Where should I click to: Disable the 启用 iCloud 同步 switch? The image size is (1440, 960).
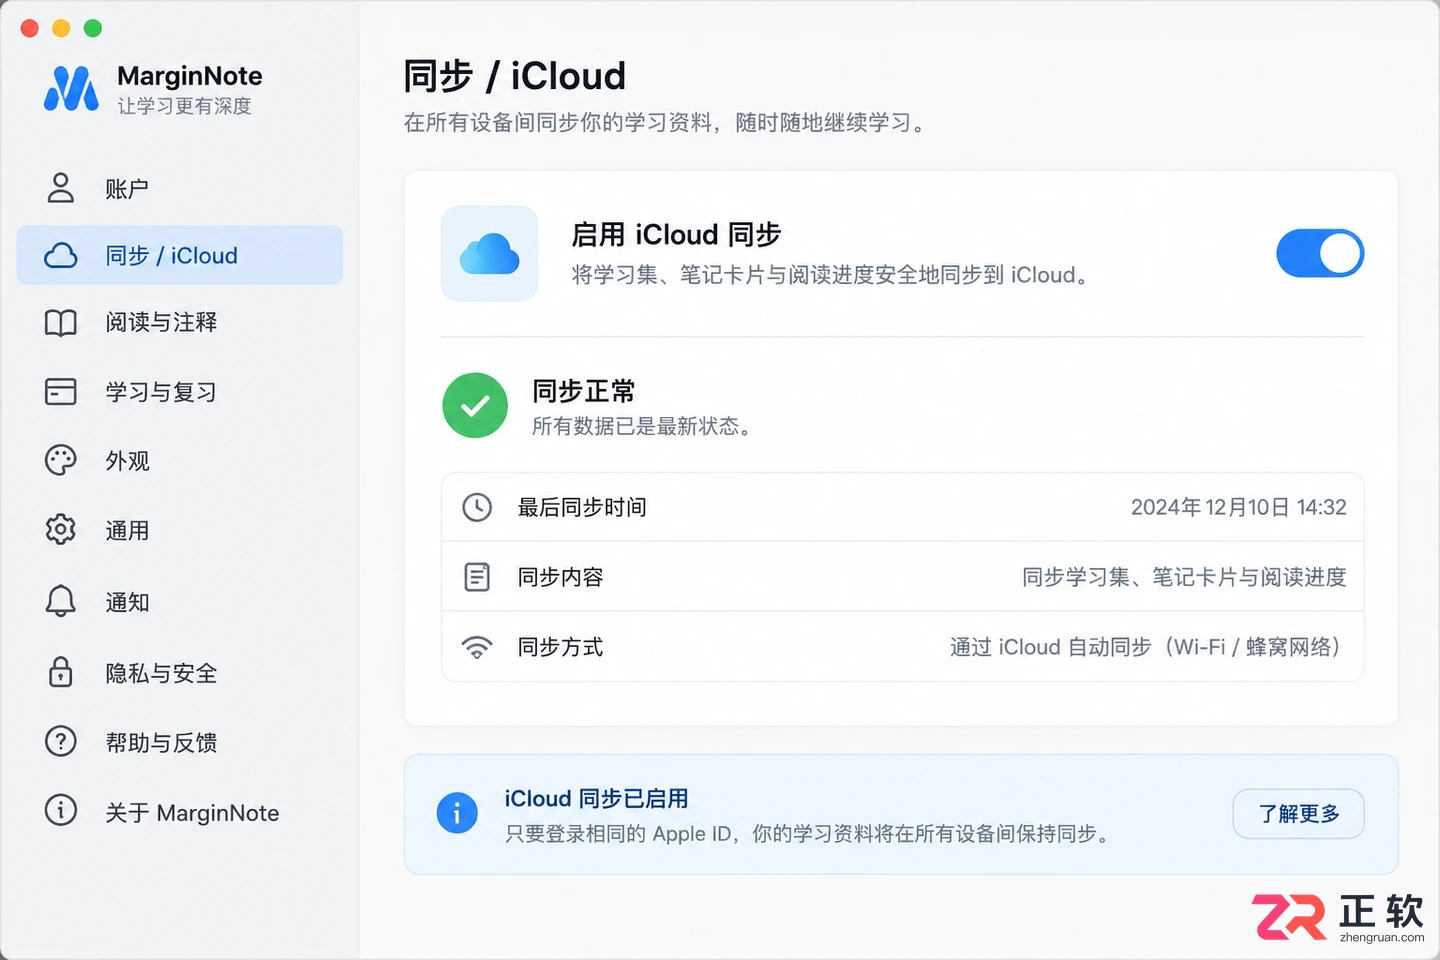coord(1320,253)
